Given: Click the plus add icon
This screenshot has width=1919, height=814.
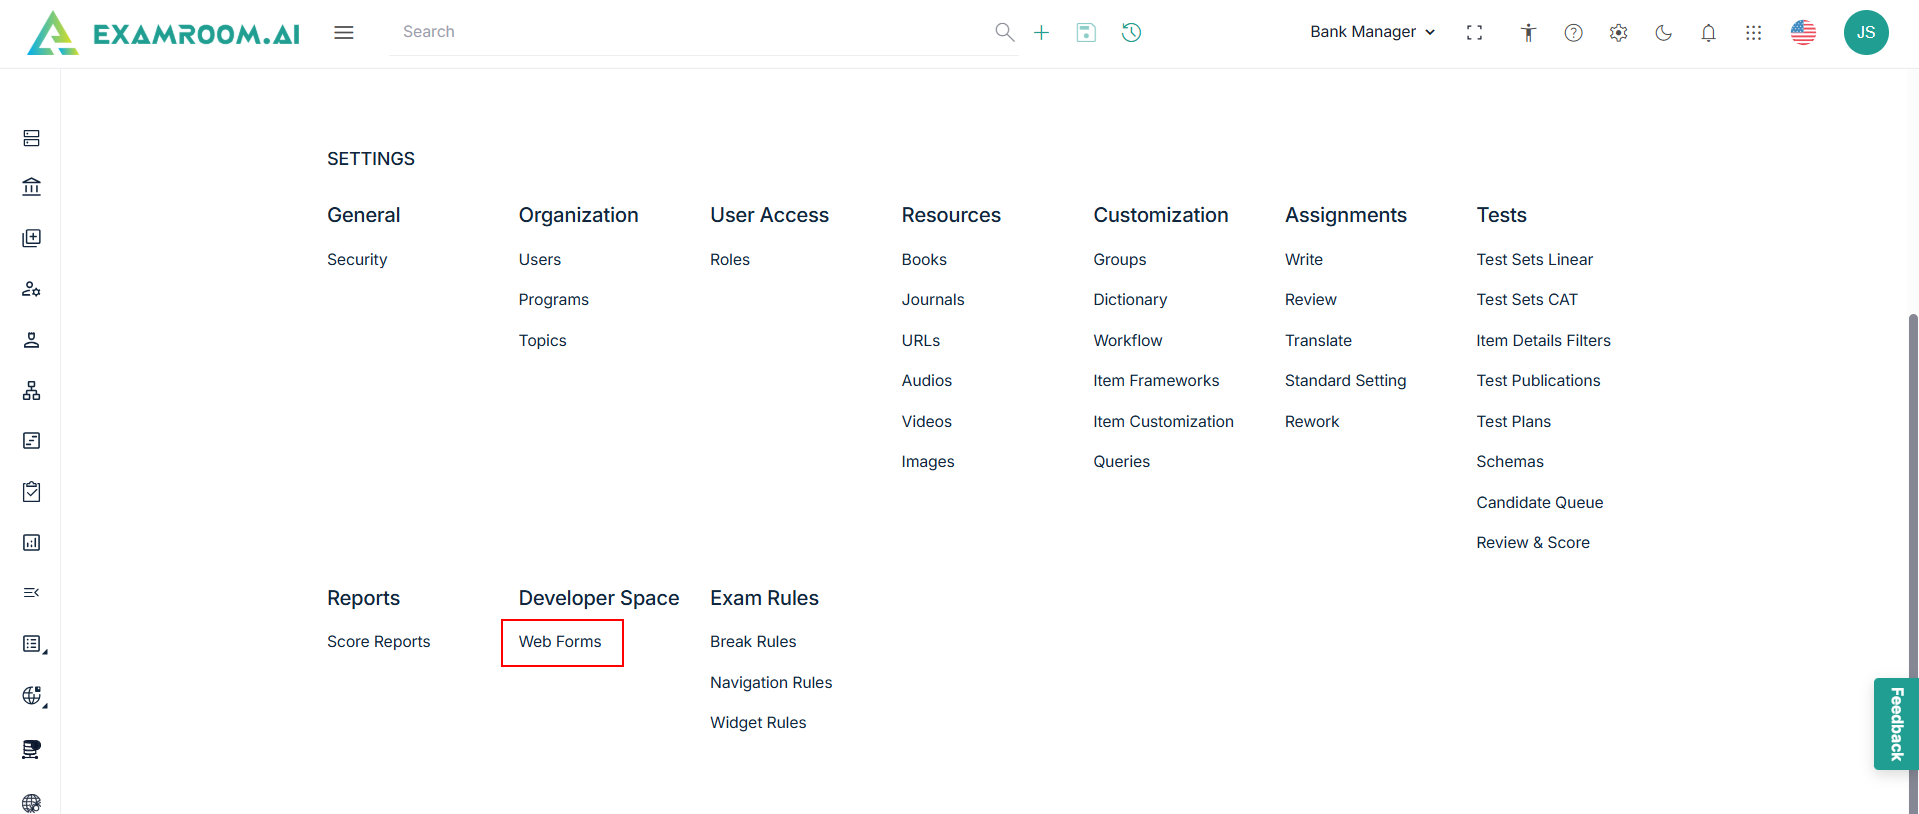Looking at the screenshot, I should 1041,33.
